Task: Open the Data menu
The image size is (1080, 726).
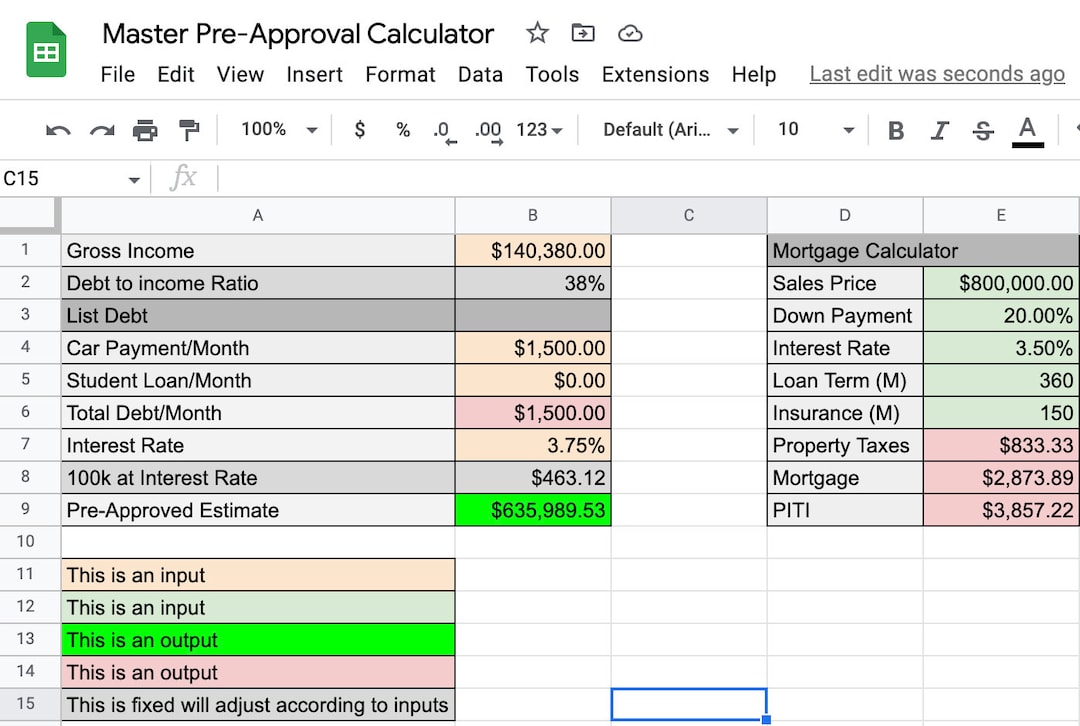Action: click(480, 74)
